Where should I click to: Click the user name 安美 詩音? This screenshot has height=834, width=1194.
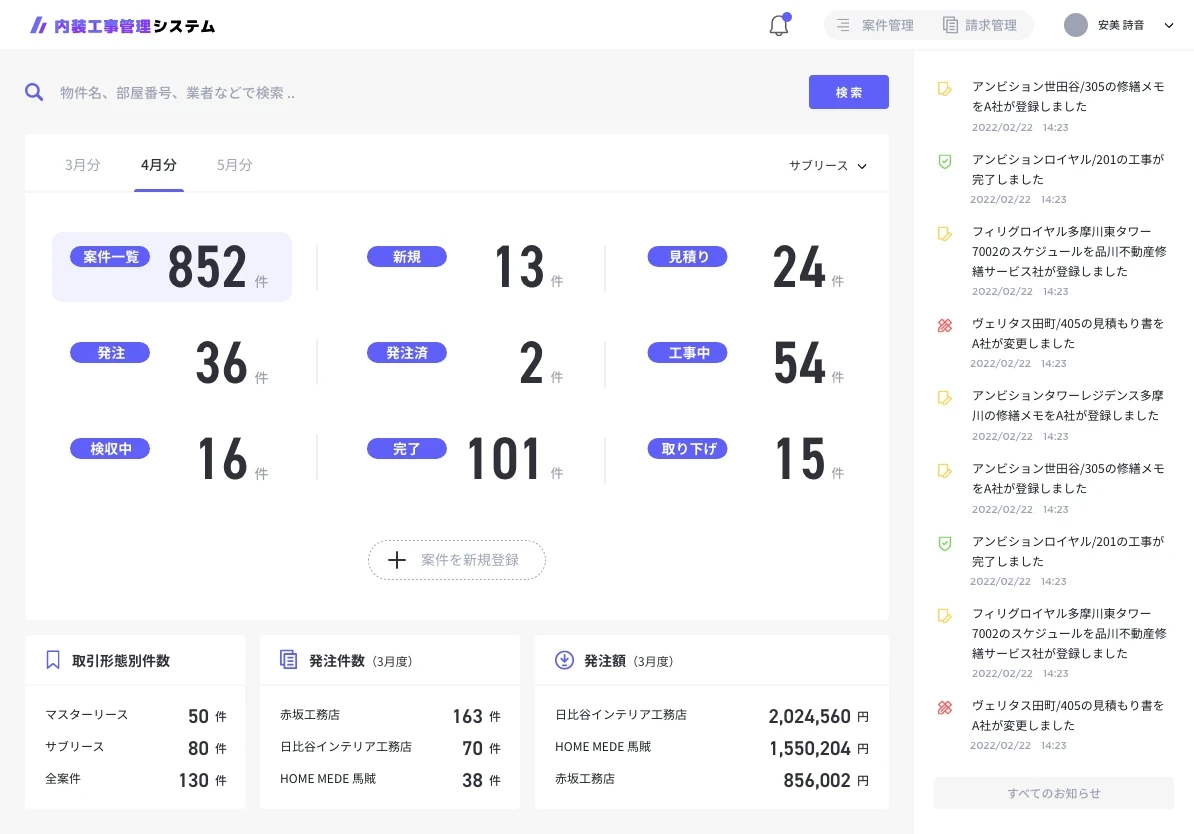point(1121,25)
